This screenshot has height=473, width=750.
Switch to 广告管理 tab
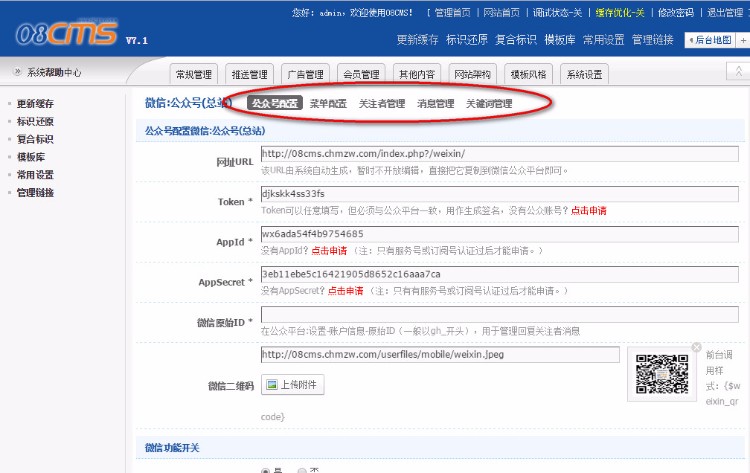coord(305,74)
